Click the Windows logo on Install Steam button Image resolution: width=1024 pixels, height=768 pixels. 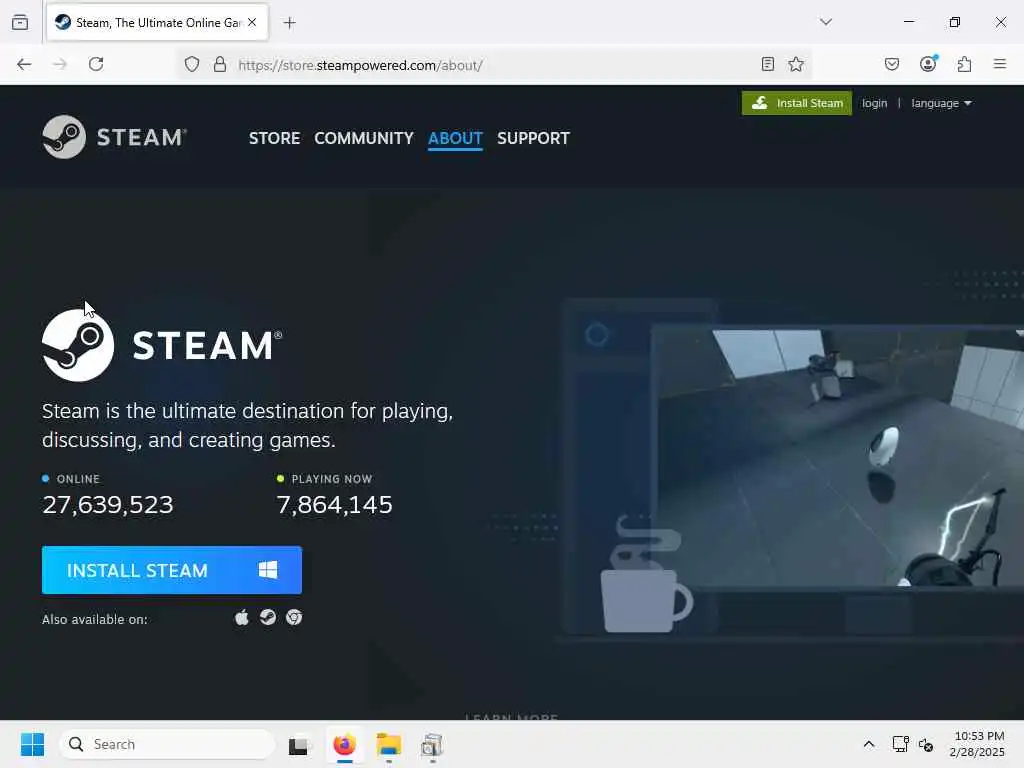tap(268, 570)
